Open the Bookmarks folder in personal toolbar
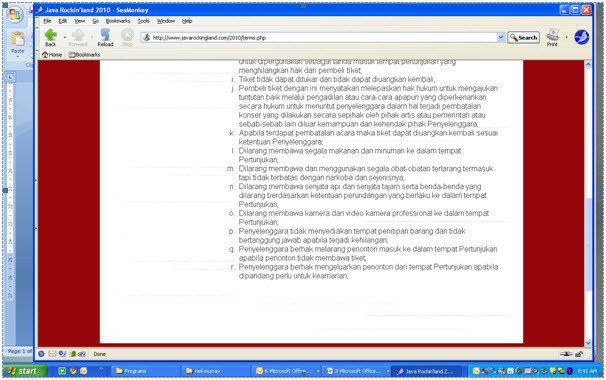606x380 pixels. point(84,55)
